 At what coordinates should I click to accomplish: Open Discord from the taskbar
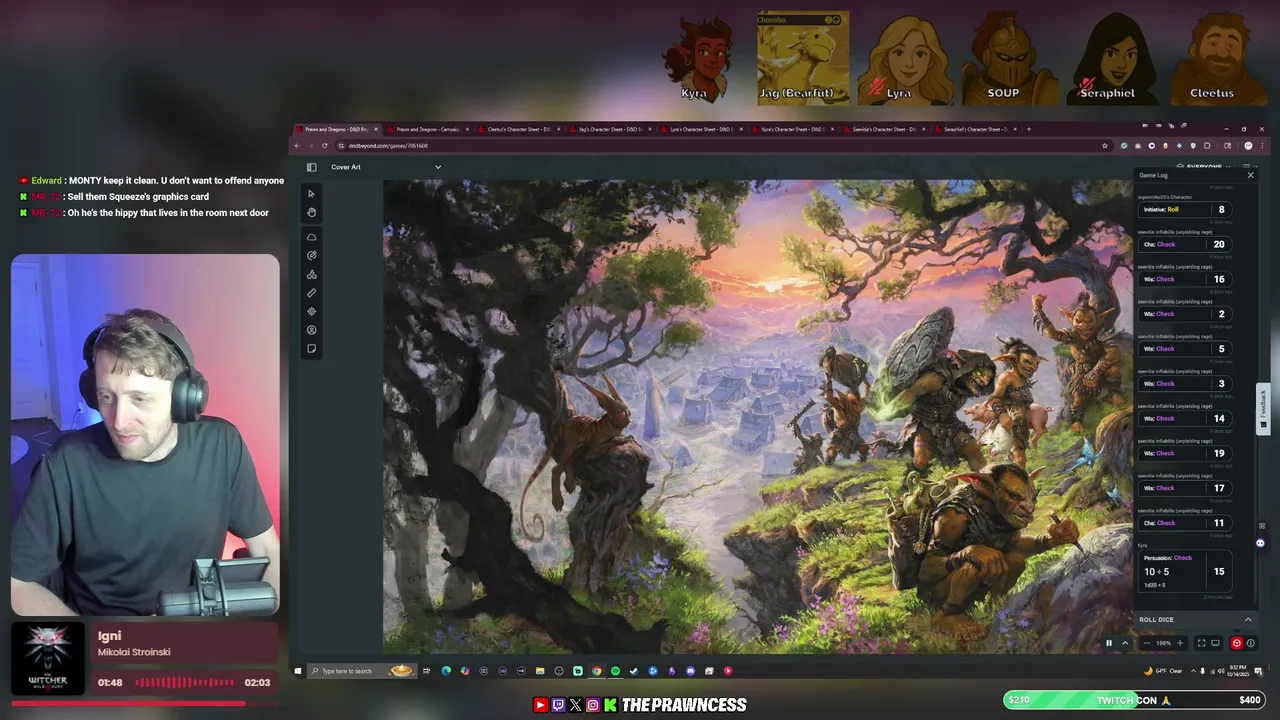(x=690, y=671)
